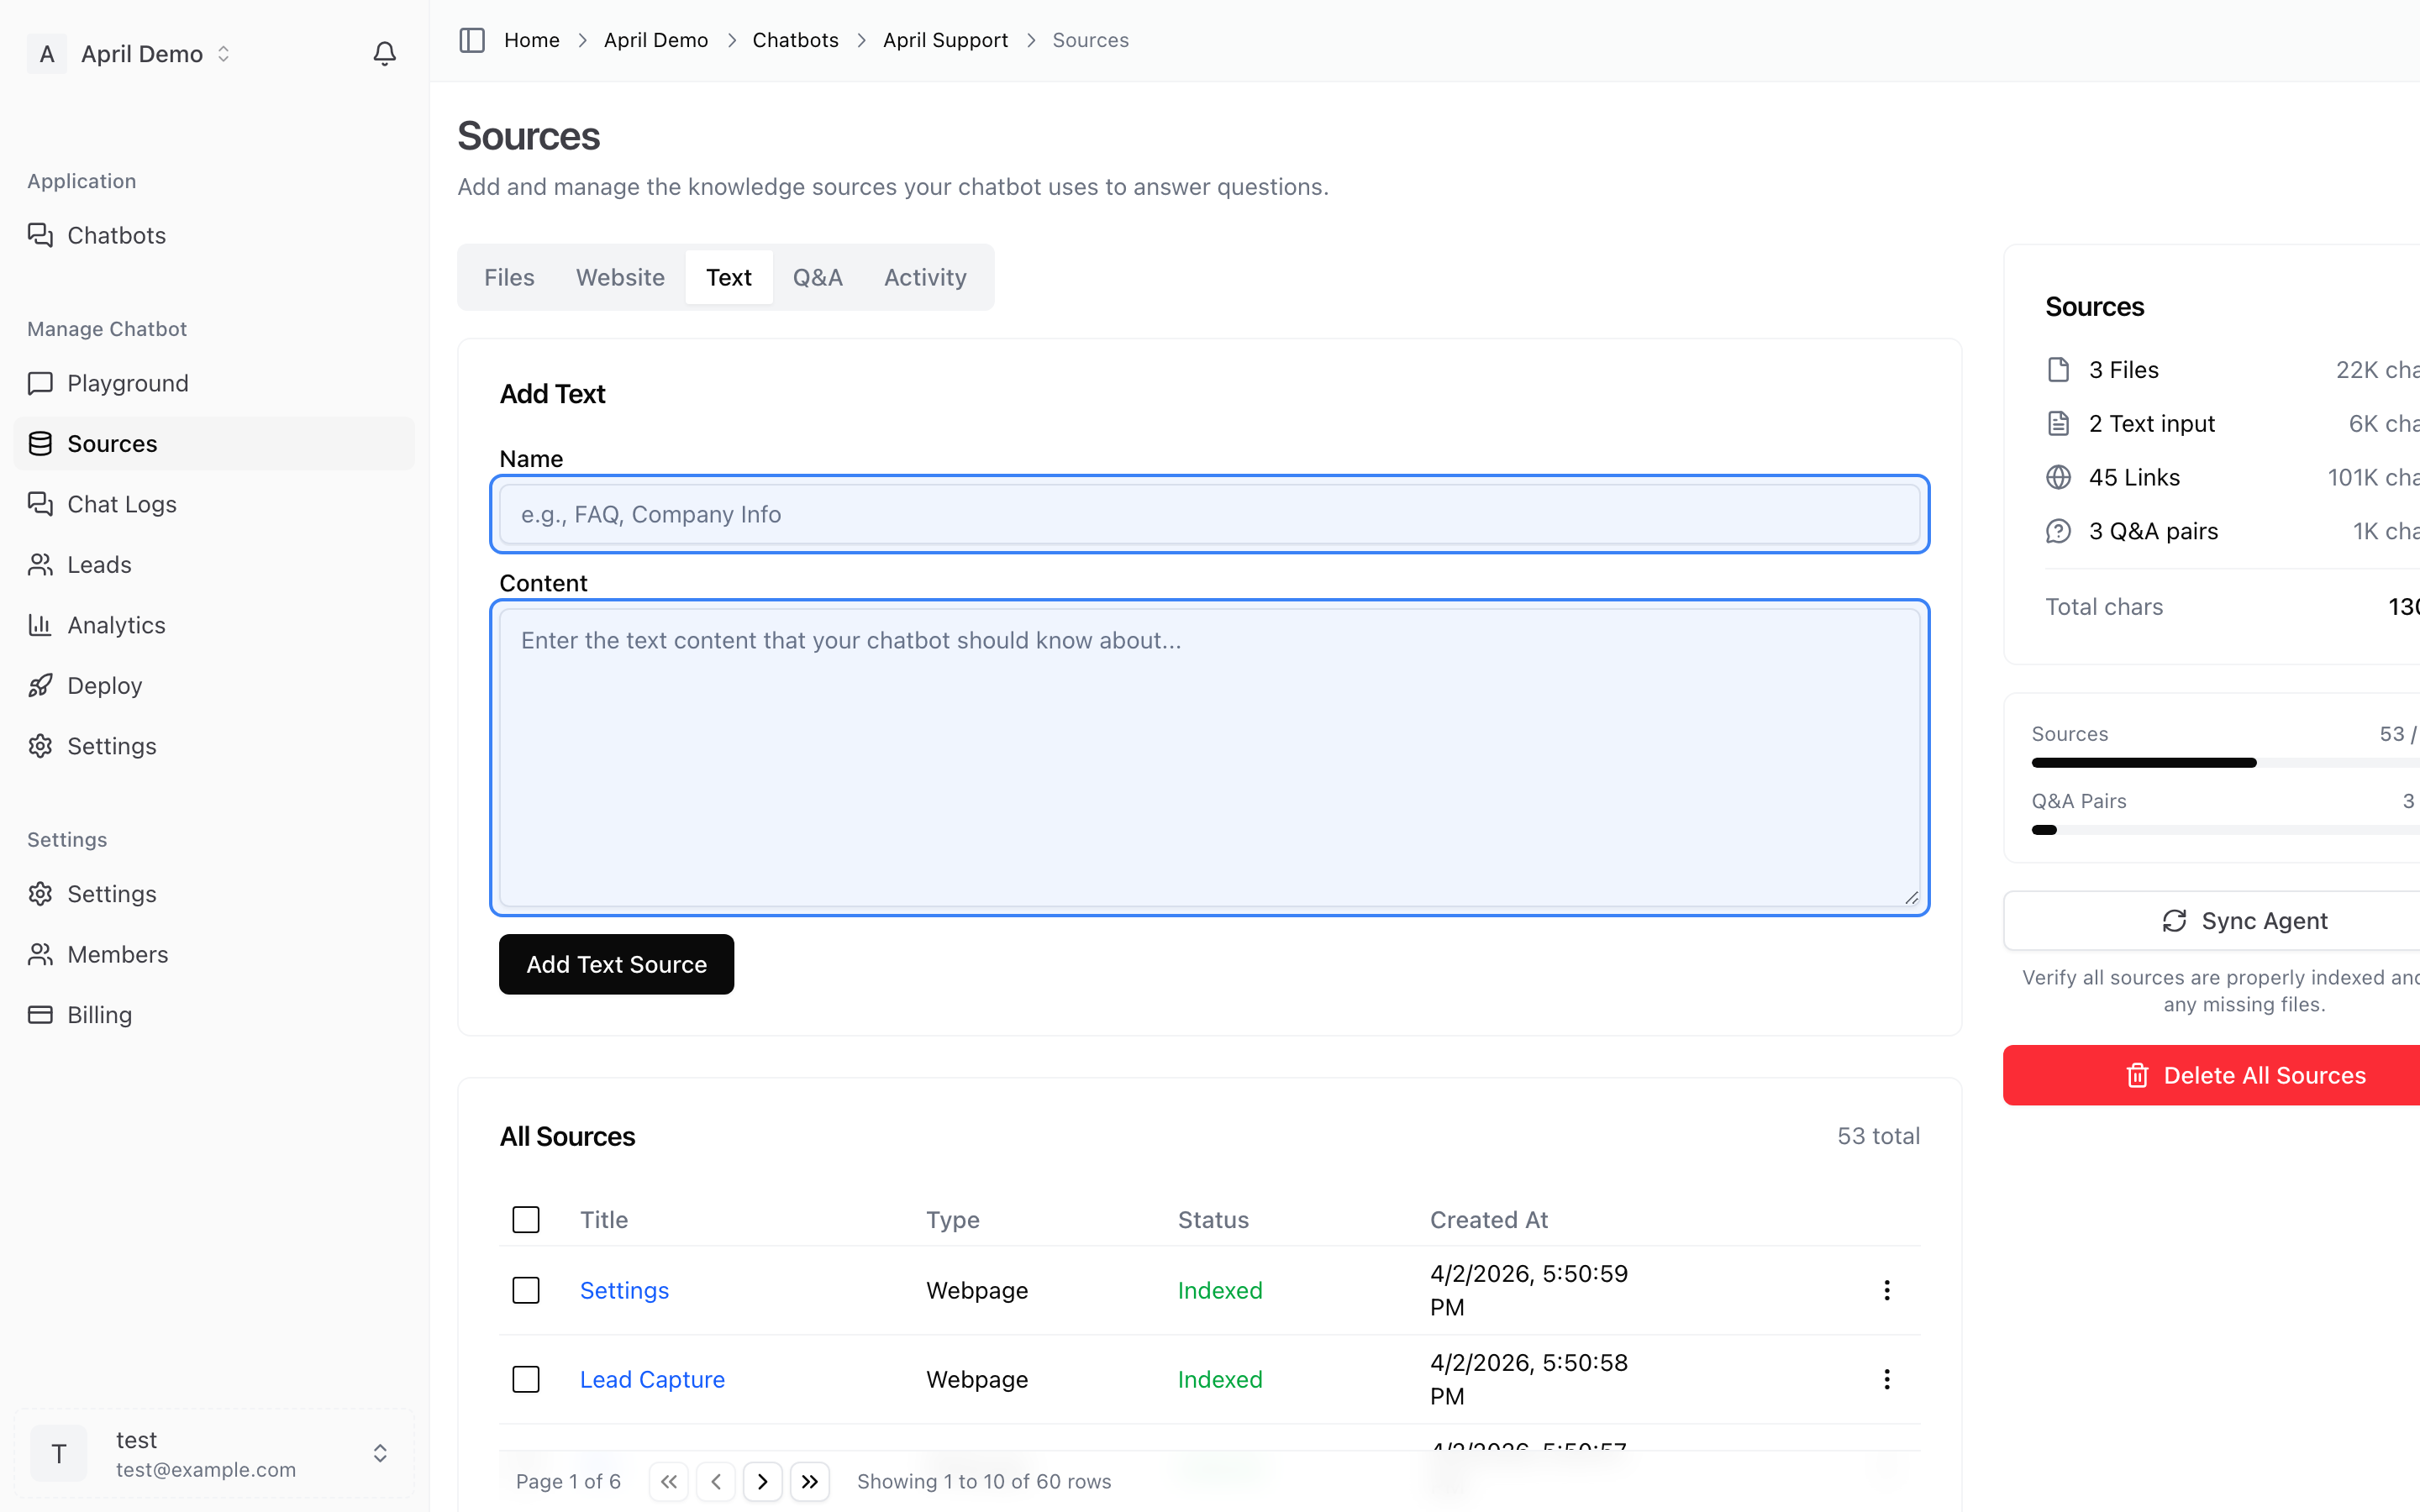
Task: Go to April Support breadcrumb
Action: pos(945,40)
